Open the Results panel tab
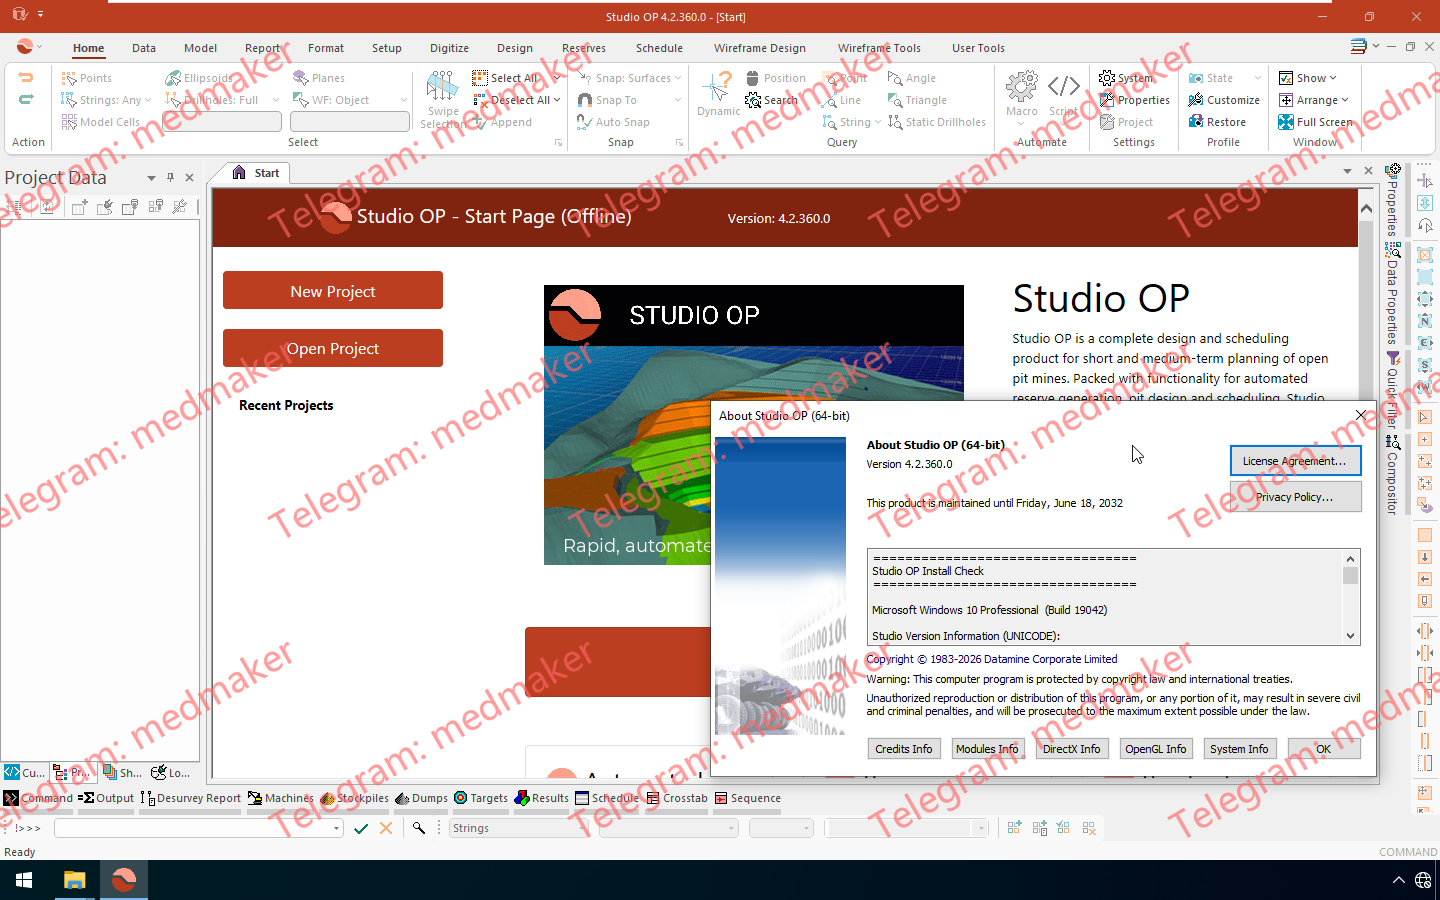 pos(541,798)
